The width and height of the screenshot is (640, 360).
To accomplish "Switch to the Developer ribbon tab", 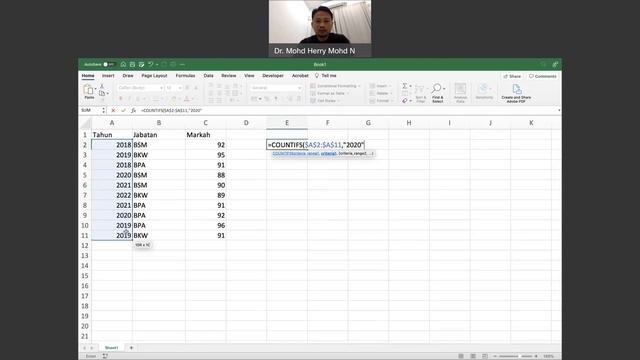I will click(x=273, y=76).
